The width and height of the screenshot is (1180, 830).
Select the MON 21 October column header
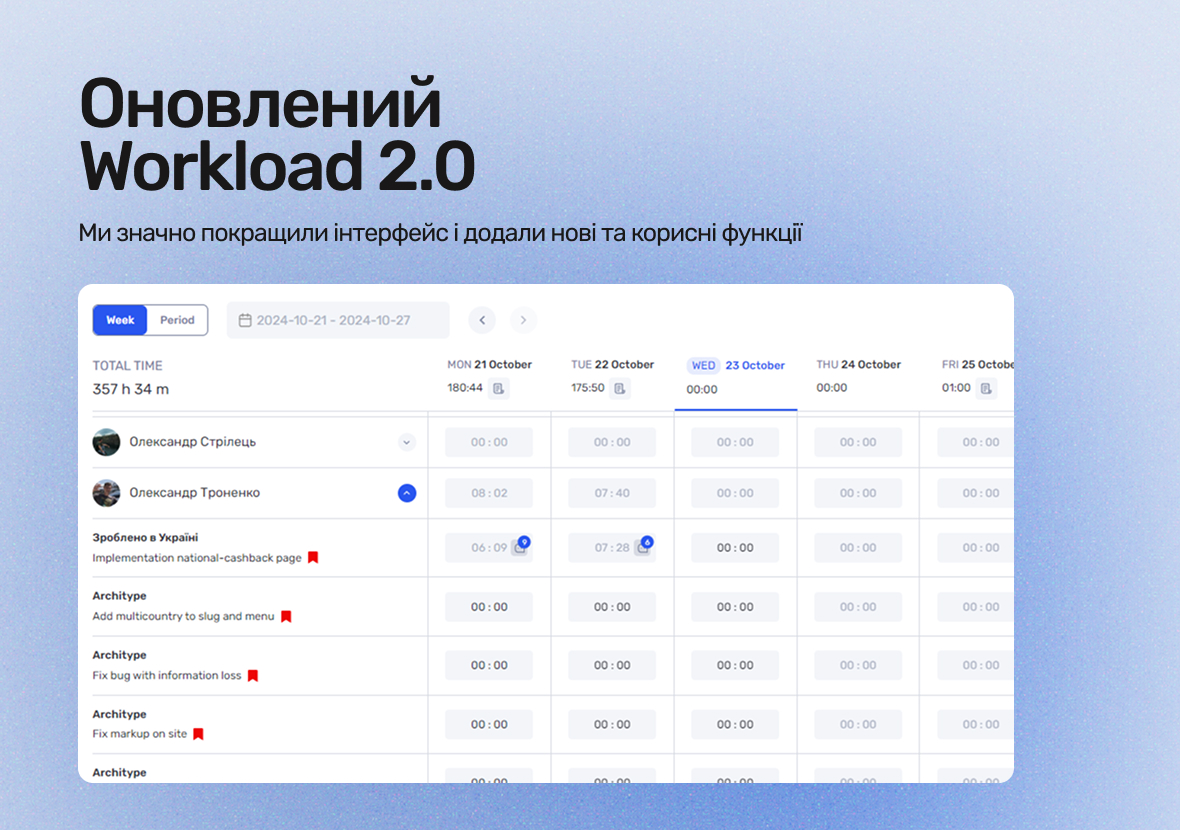489,365
